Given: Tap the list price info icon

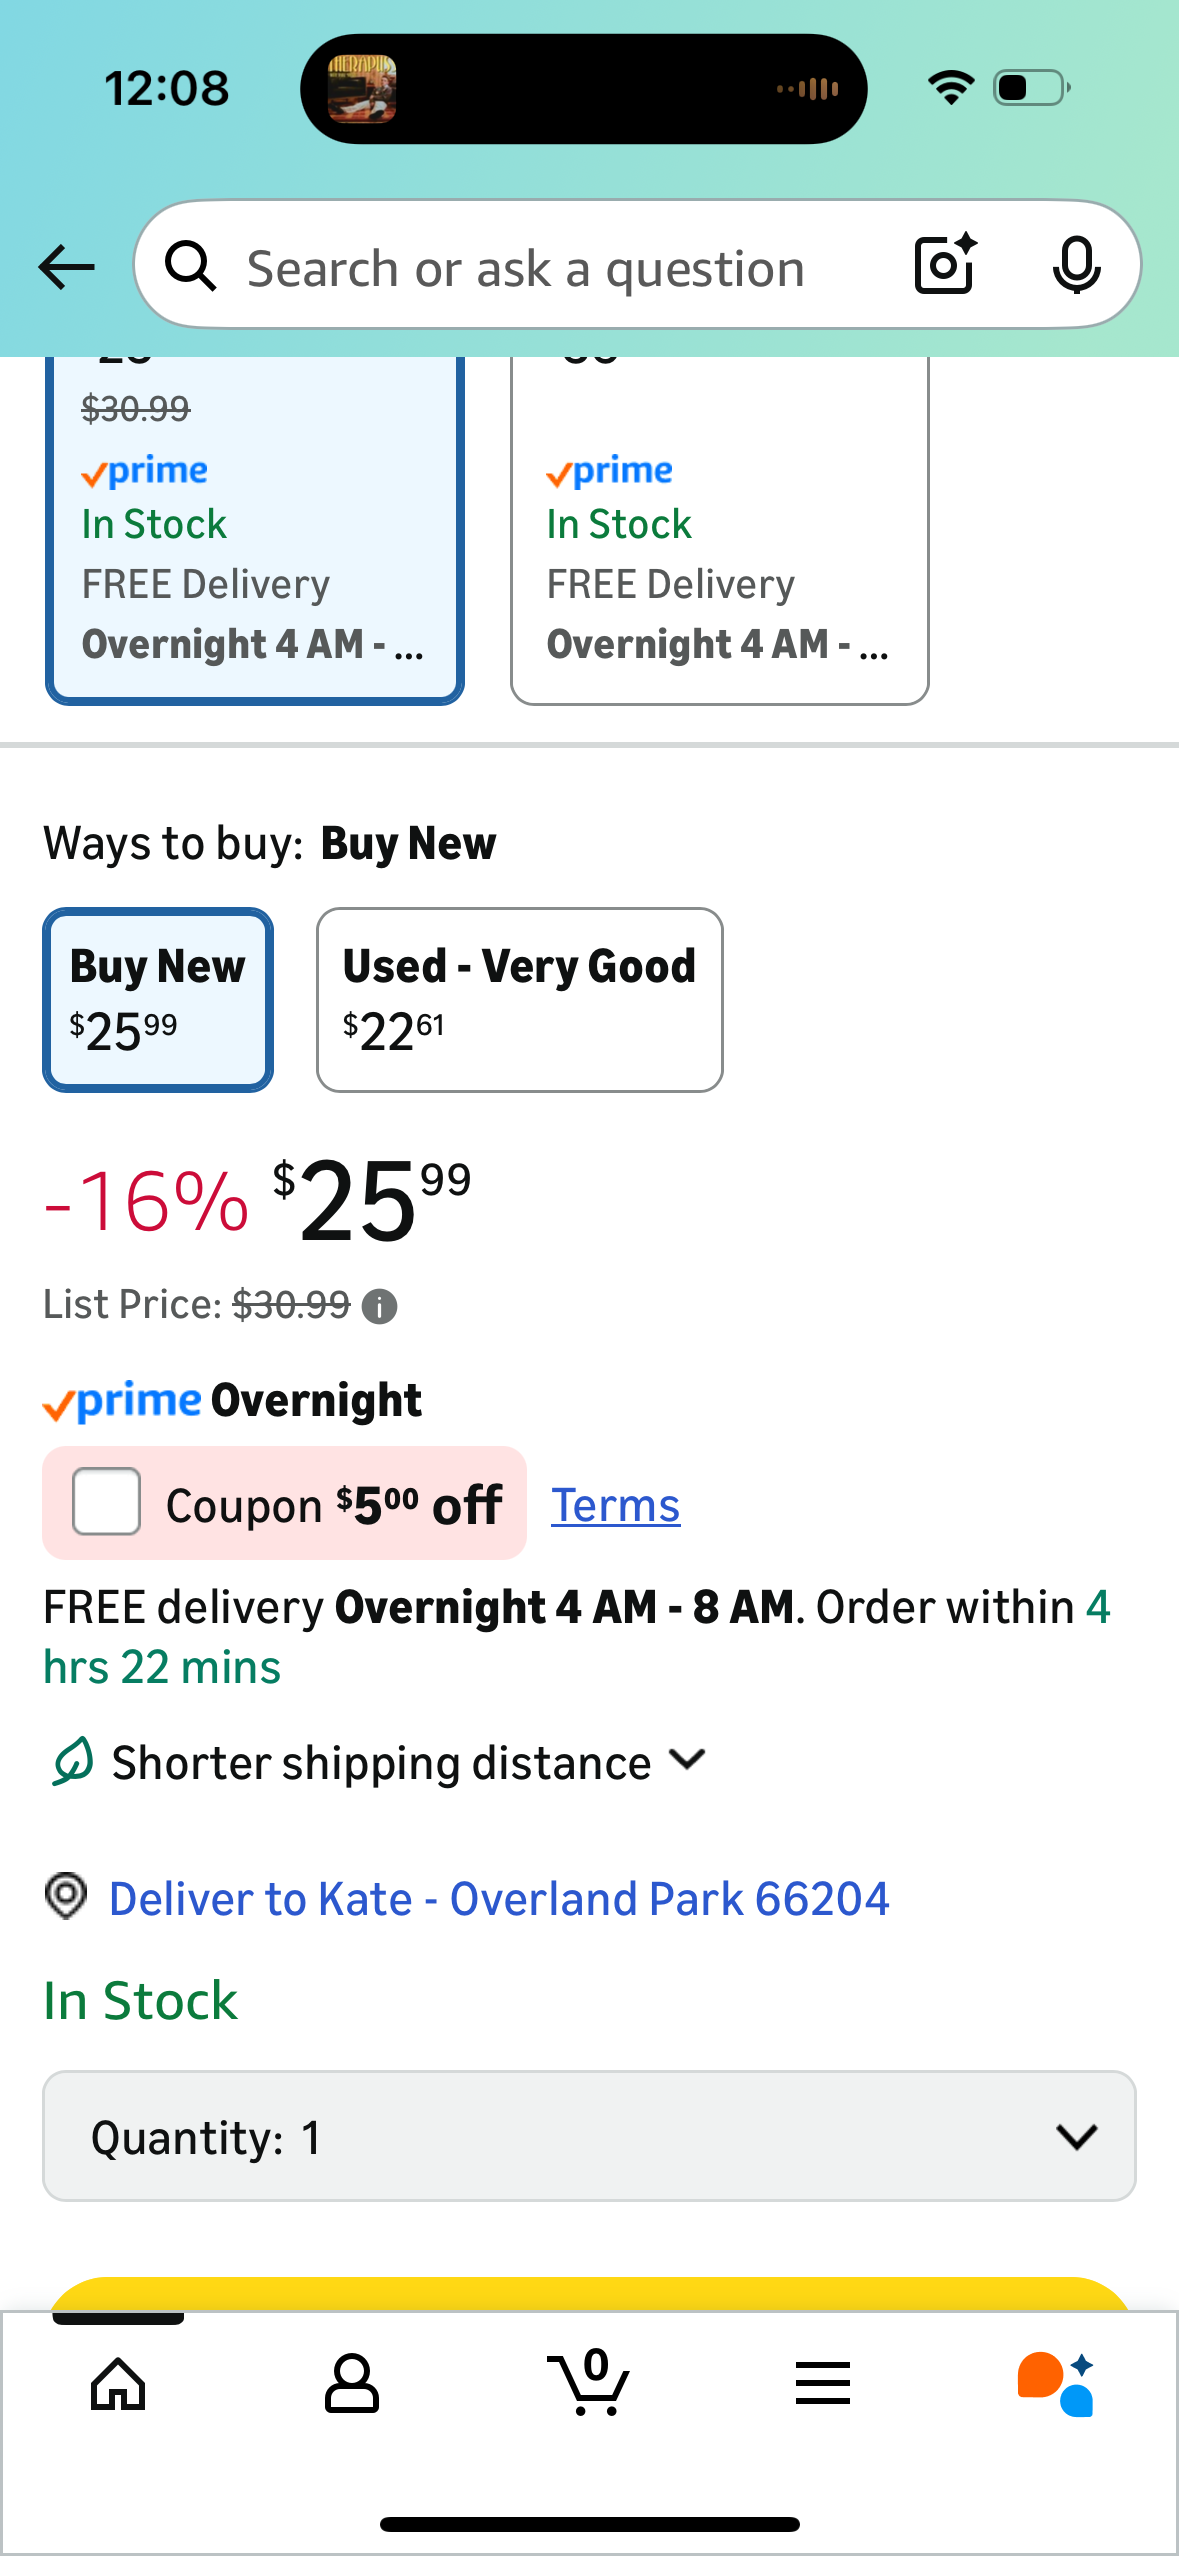Looking at the screenshot, I should pos(379,1306).
